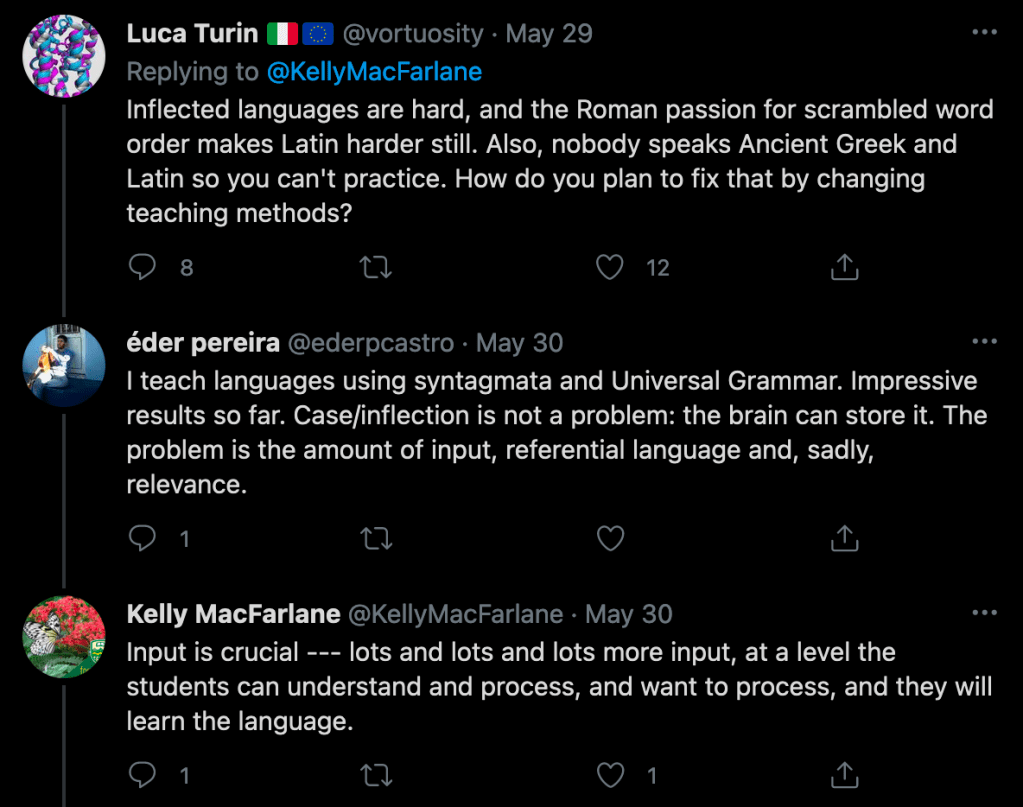
Task: Share éder pereira's tweet
Action: [844, 539]
